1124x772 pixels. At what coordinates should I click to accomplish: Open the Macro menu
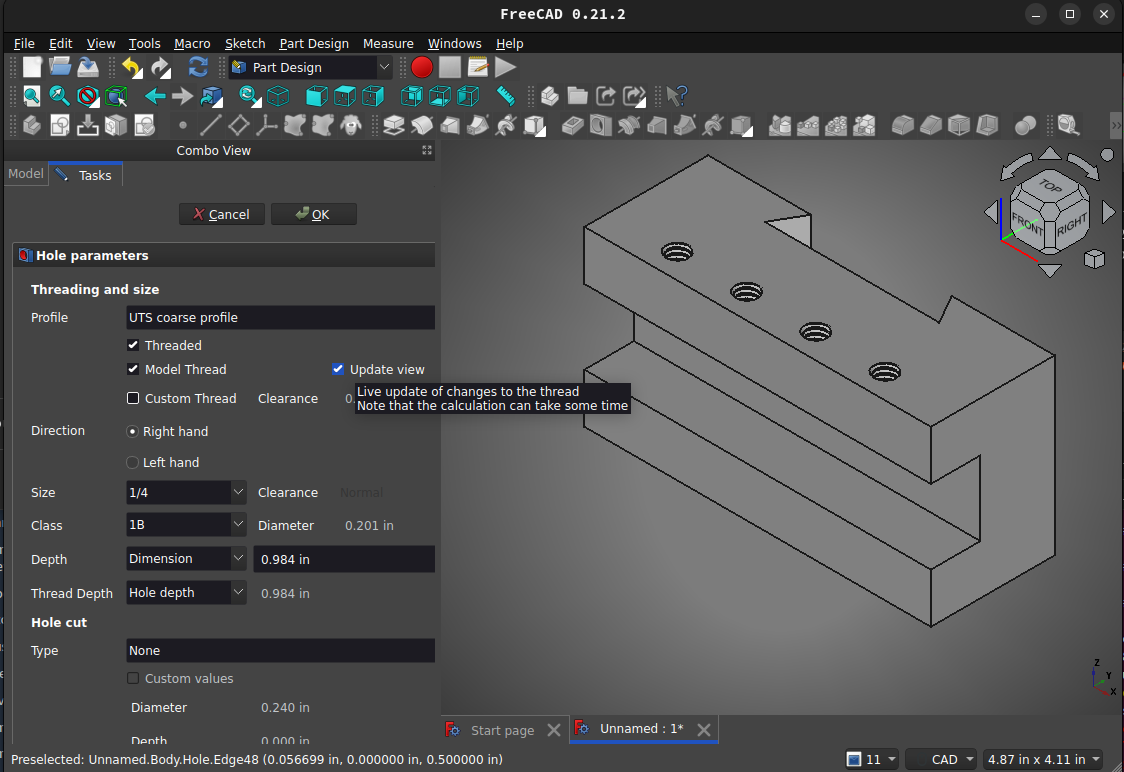tap(192, 44)
